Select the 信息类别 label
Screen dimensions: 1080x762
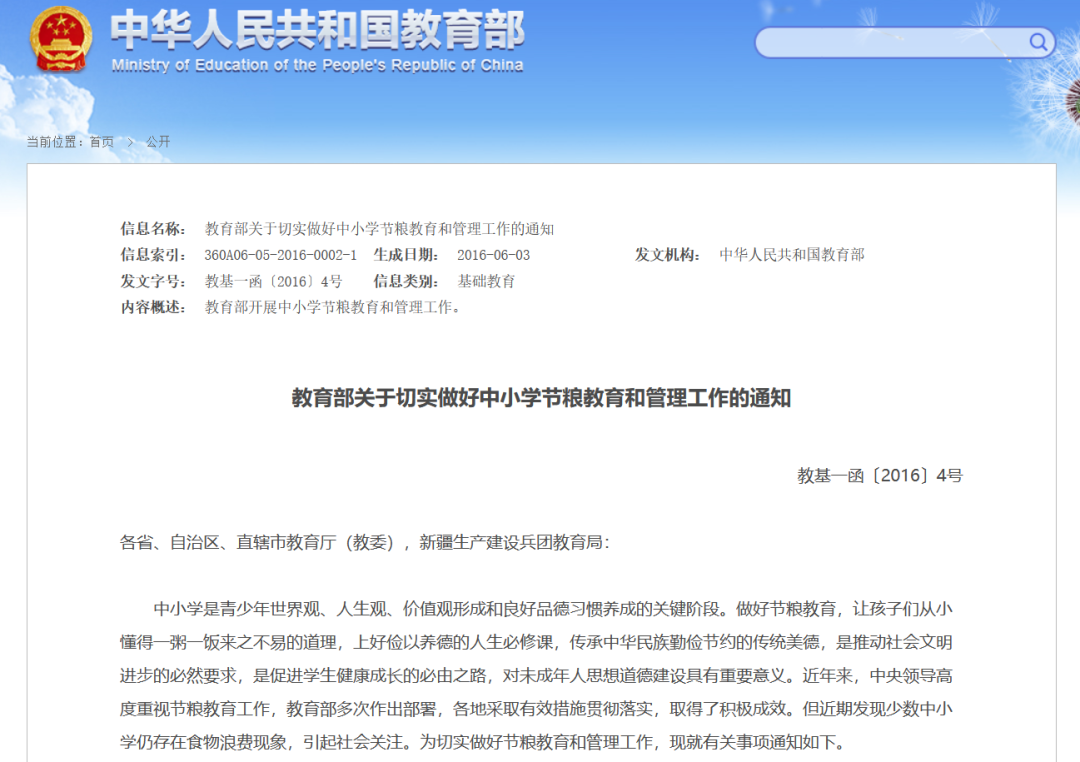point(406,281)
